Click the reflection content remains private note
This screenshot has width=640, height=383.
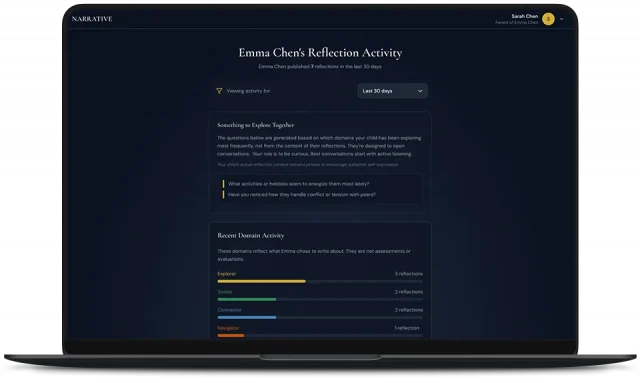308,165
